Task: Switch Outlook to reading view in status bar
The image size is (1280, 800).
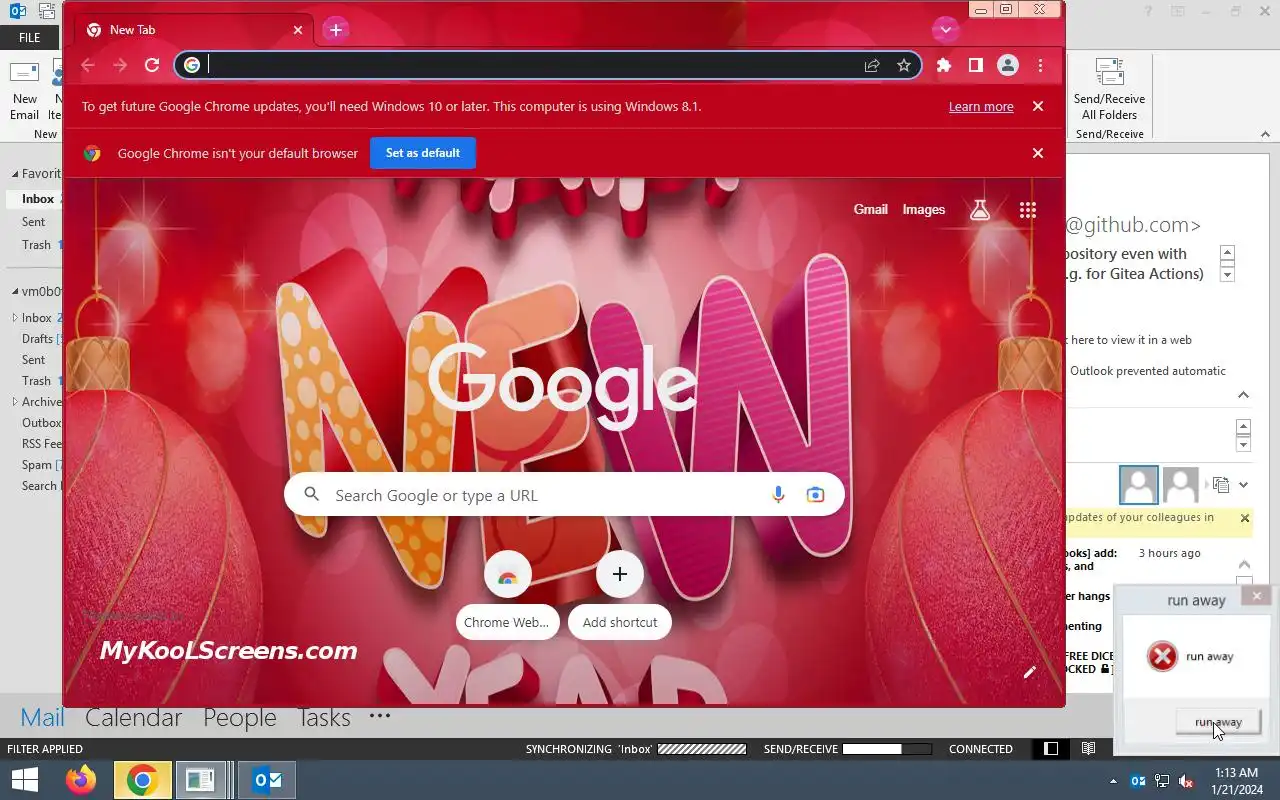Action: [1089, 749]
